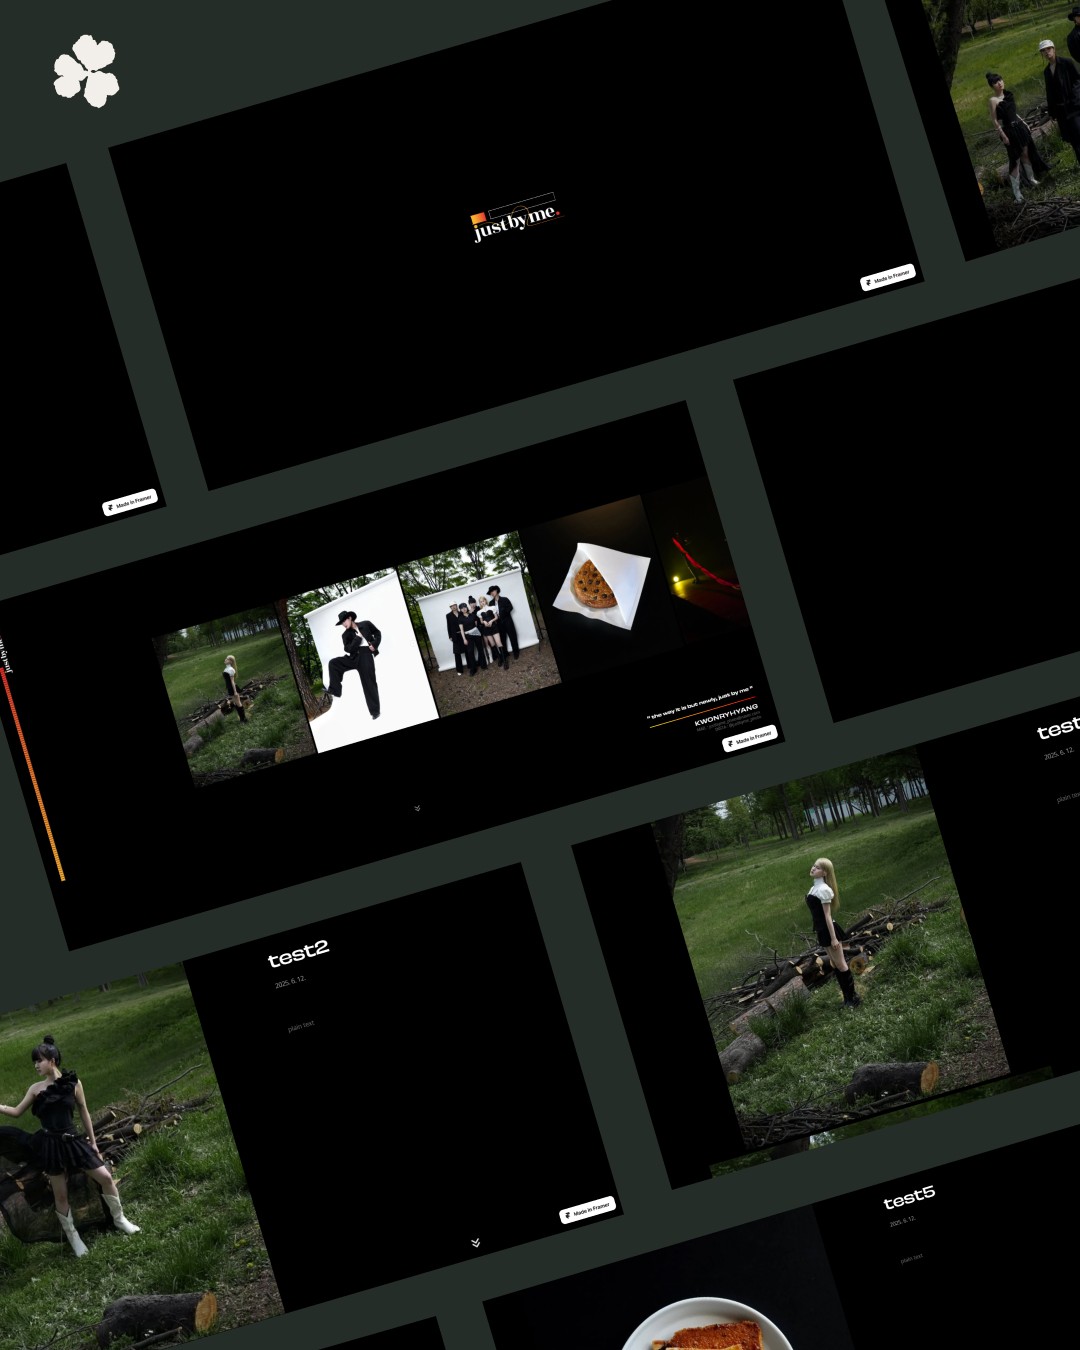The width and height of the screenshot is (1080, 1350).
Task: Click the KWONRYHYANG name text
Action: (726, 715)
